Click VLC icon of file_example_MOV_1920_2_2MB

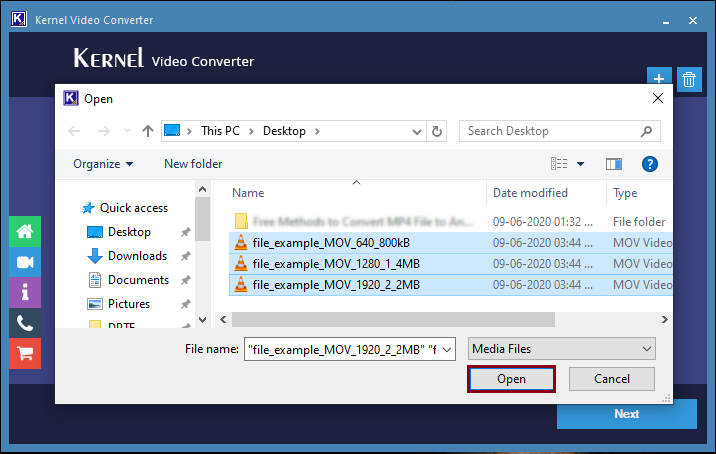pos(241,285)
